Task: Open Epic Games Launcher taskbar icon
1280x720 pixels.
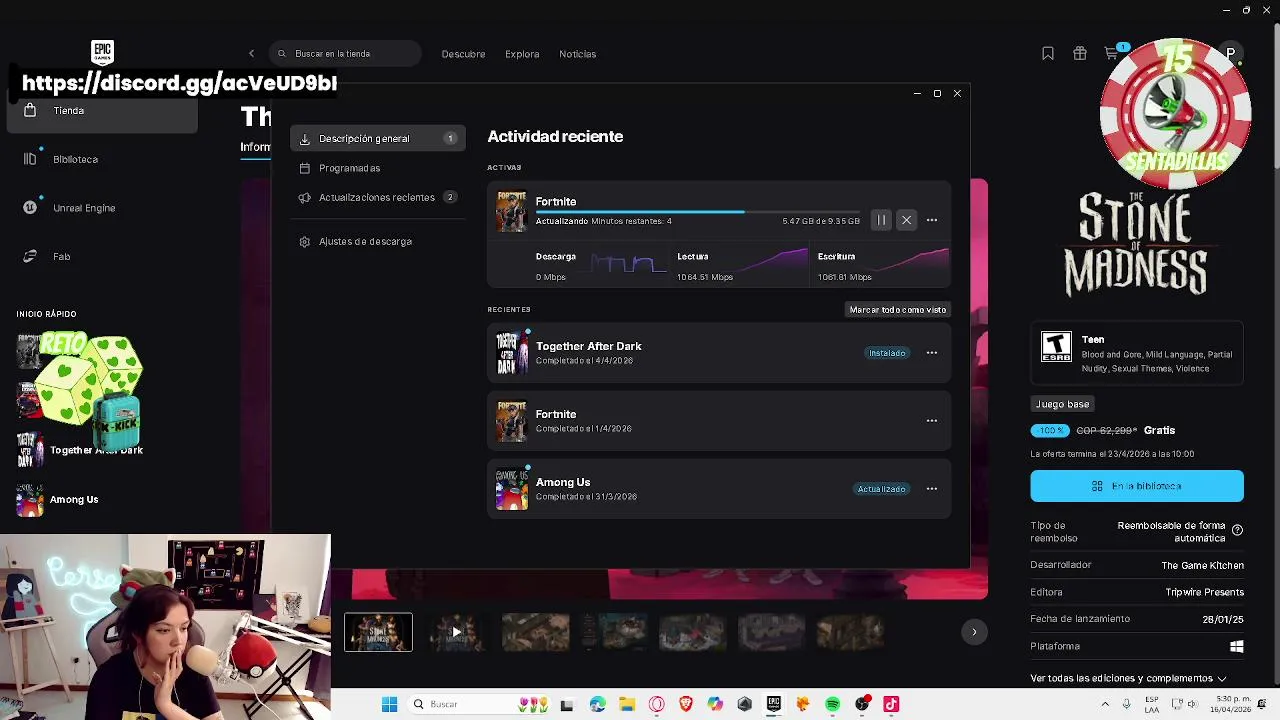Action: coord(773,704)
